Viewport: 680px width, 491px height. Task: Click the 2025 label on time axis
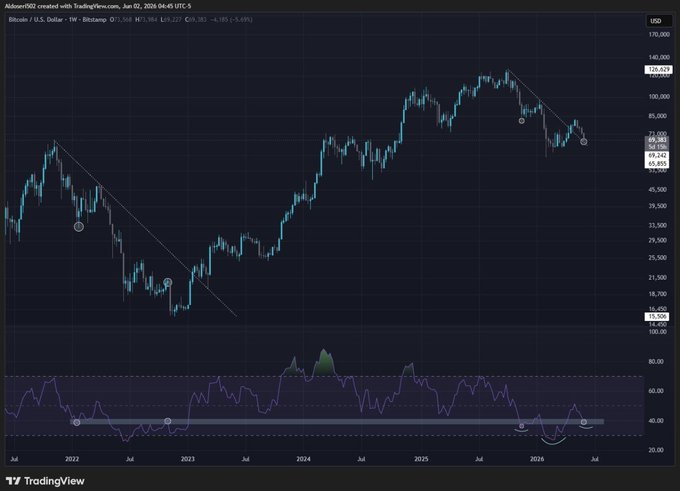point(421,459)
